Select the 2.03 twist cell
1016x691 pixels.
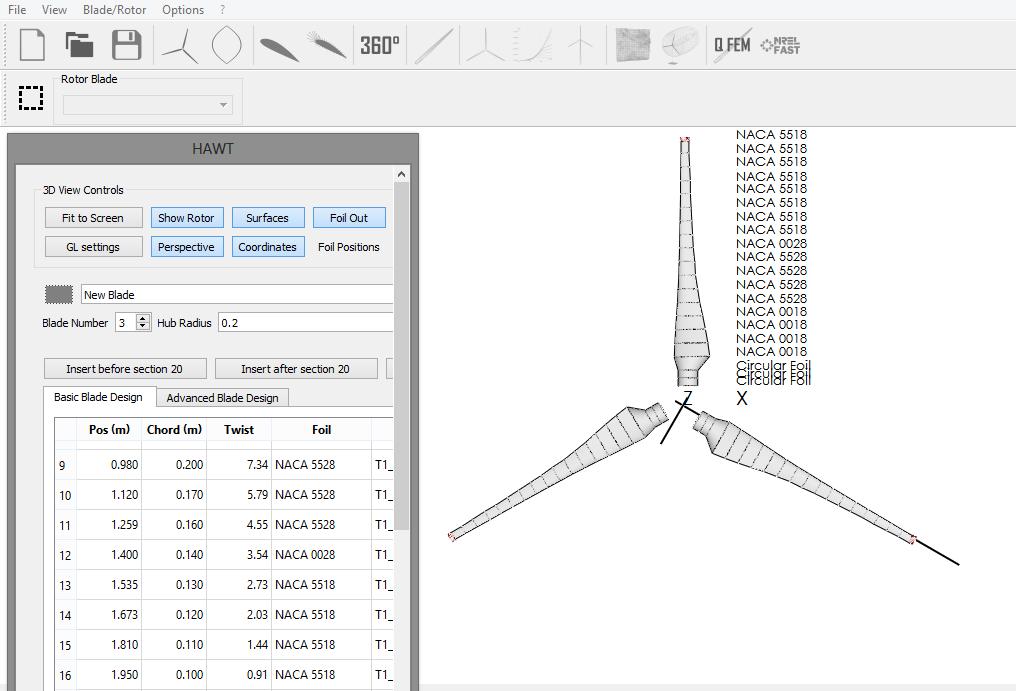[239, 615]
